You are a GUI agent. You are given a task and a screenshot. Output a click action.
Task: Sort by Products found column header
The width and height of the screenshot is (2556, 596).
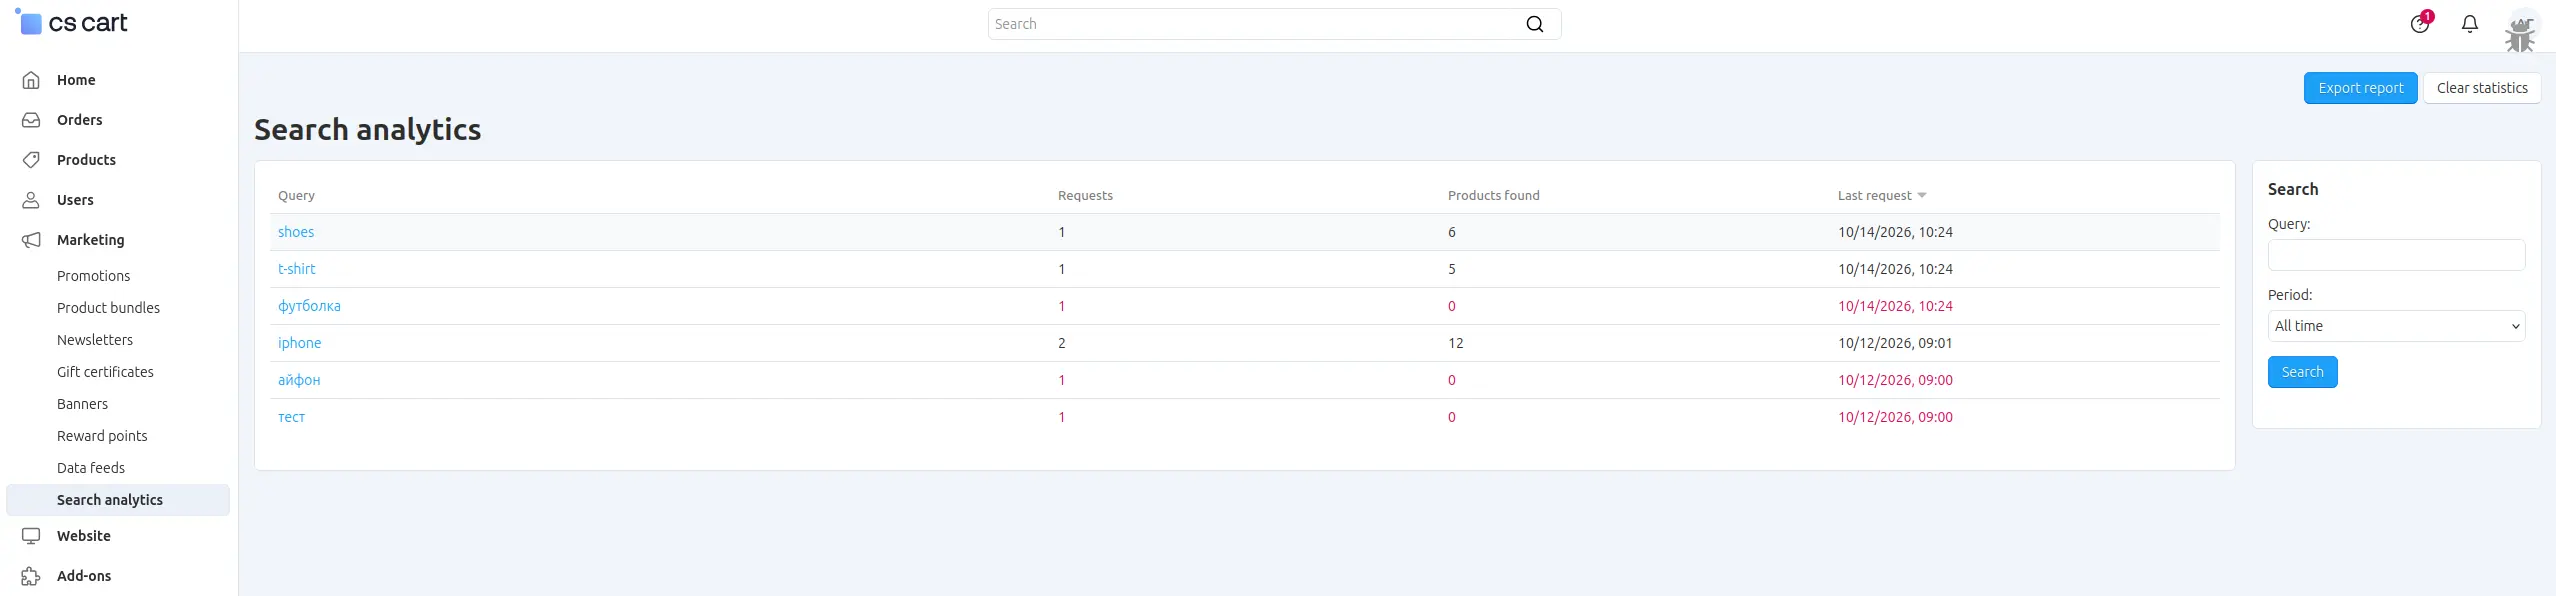(1493, 196)
